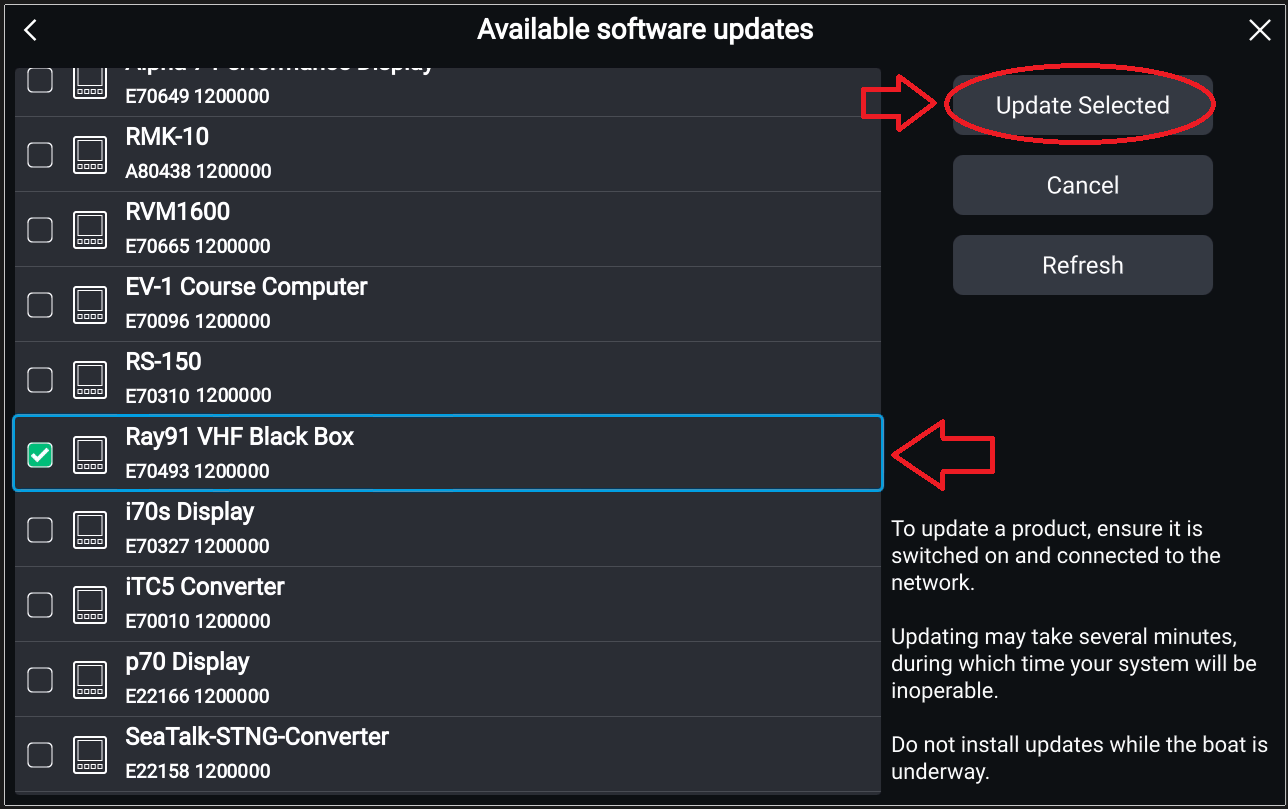Click the p70 Display device icon
Viewport: 1288px width, 809px height.
90,680
